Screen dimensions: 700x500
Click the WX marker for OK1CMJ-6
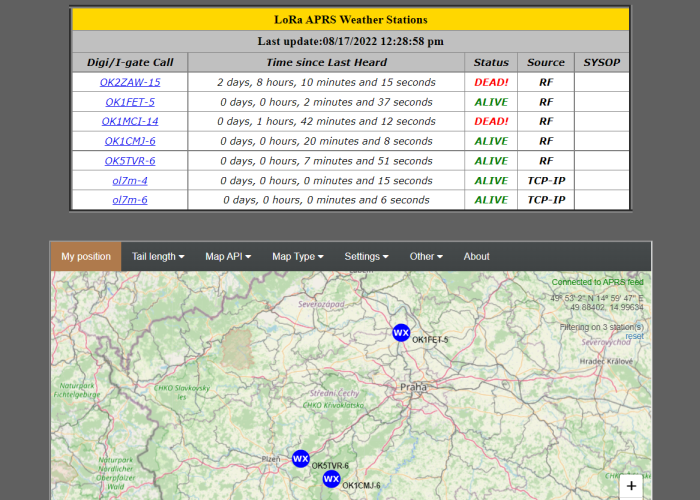point(332,479)
